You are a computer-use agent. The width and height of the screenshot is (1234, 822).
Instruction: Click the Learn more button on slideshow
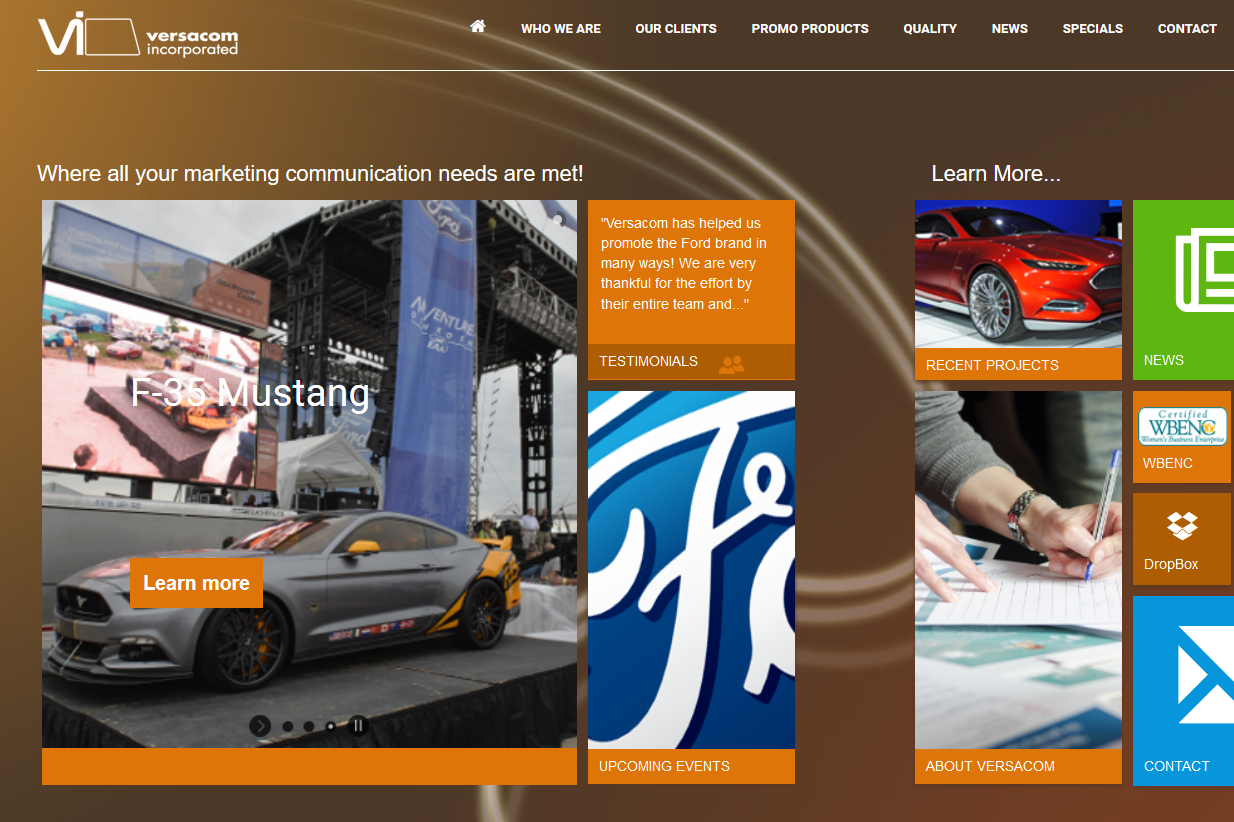196,583
